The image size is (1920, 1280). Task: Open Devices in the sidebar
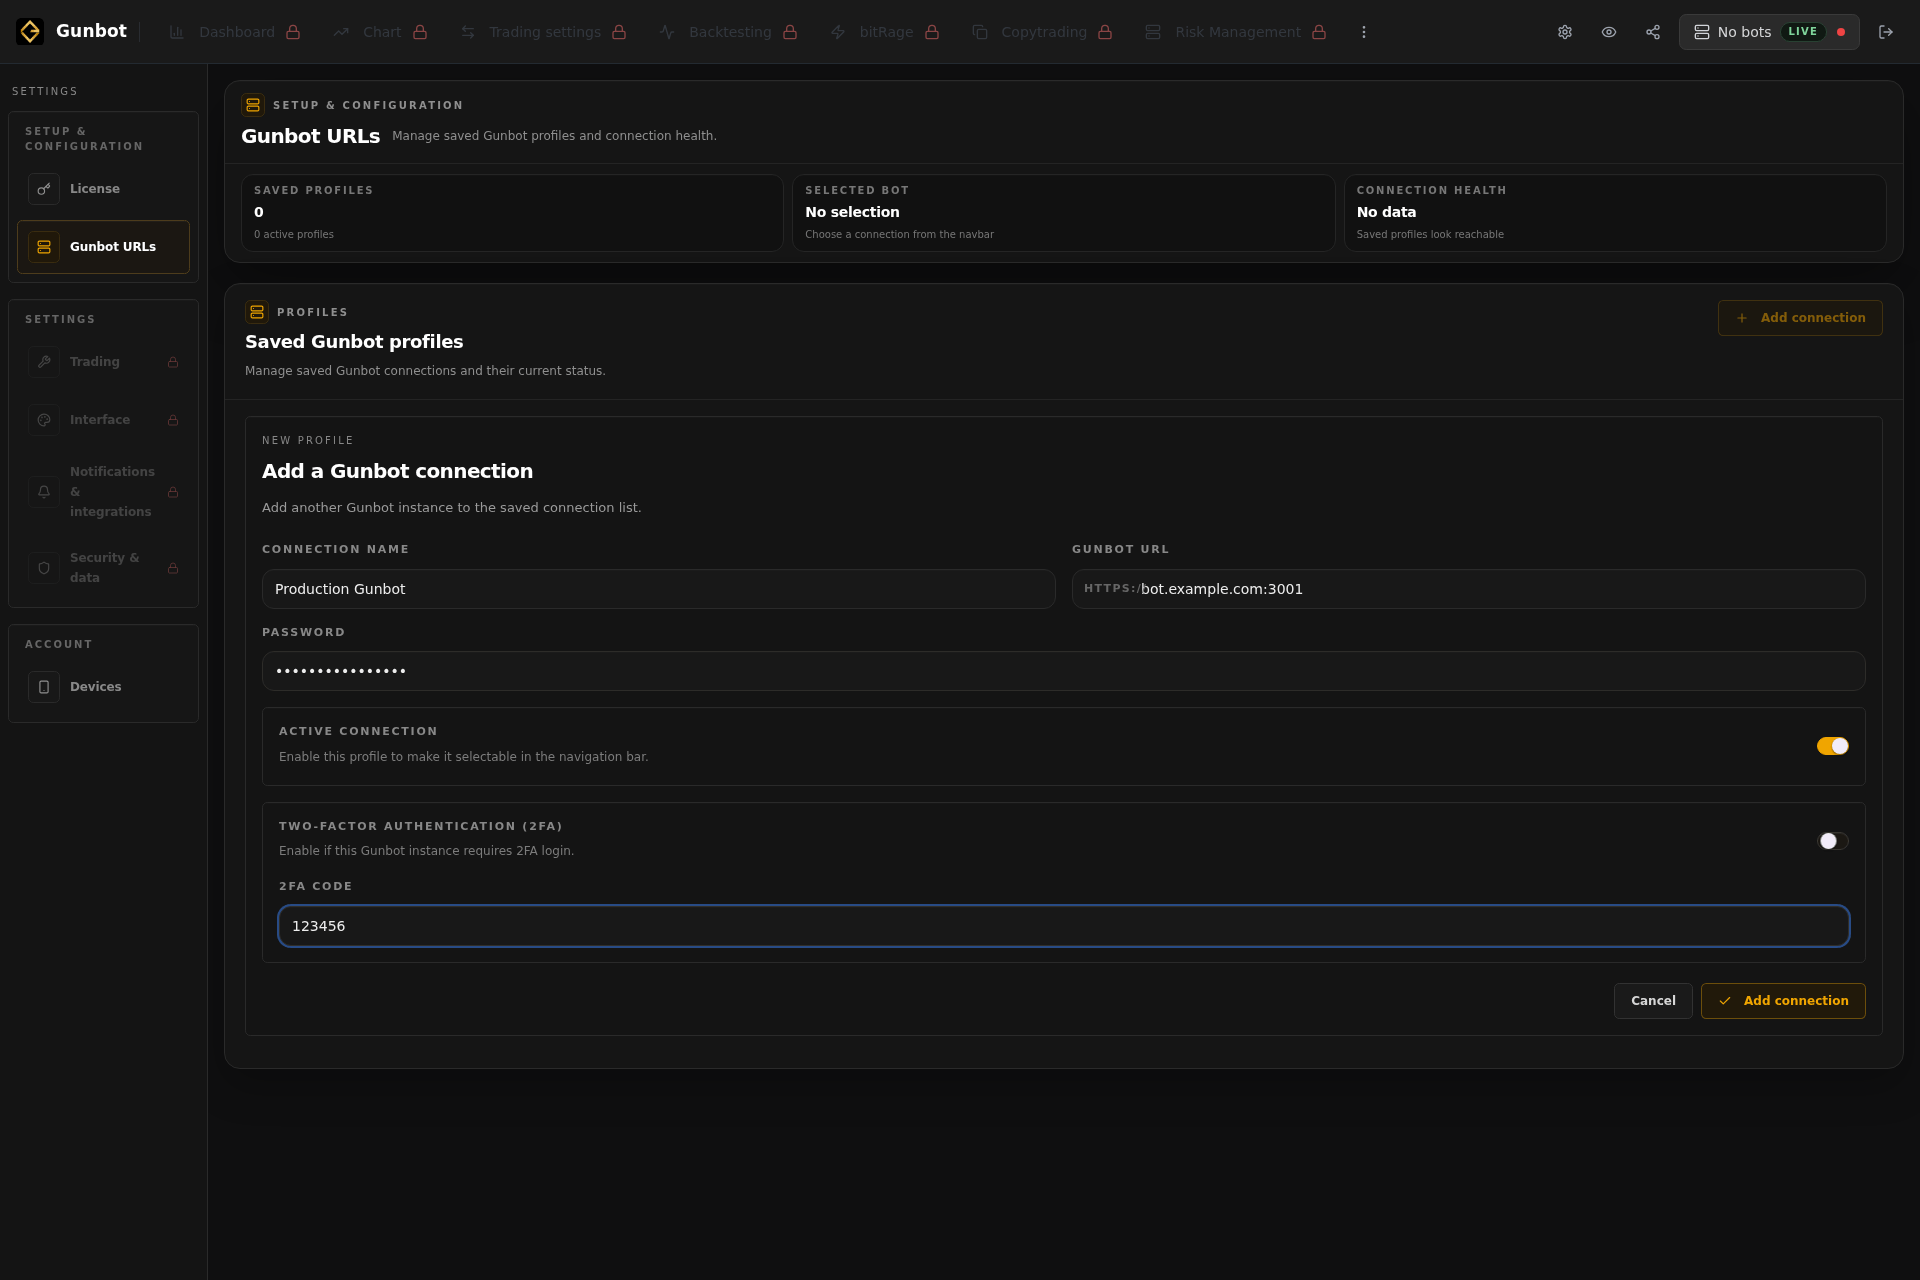103,687
